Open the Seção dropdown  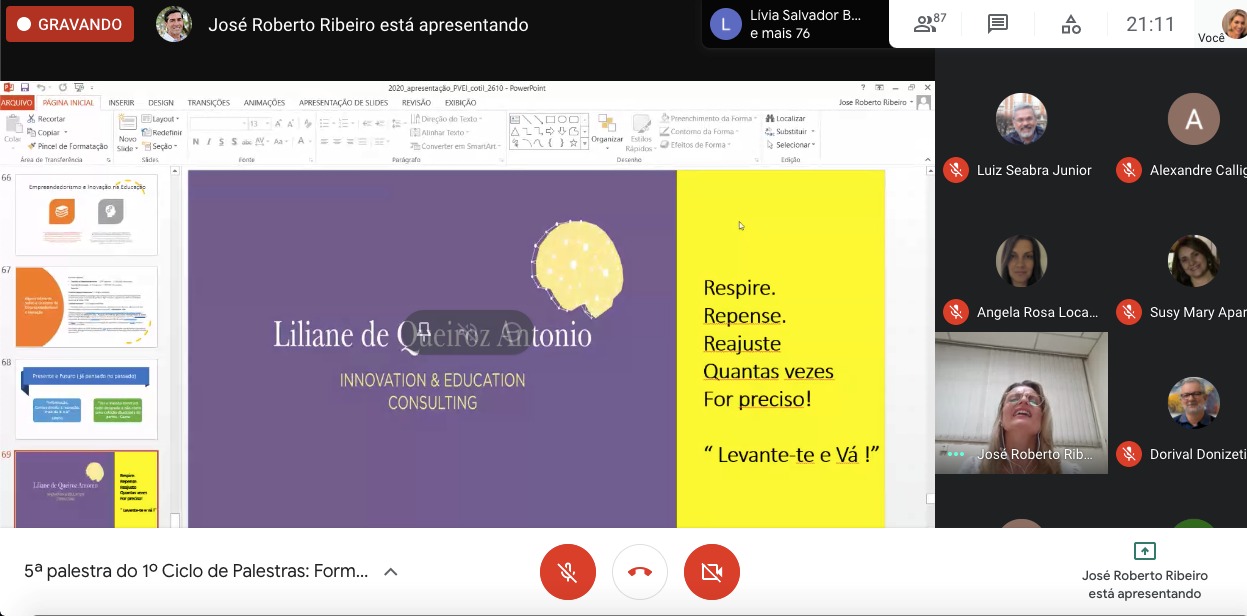(x=160, y=146)
